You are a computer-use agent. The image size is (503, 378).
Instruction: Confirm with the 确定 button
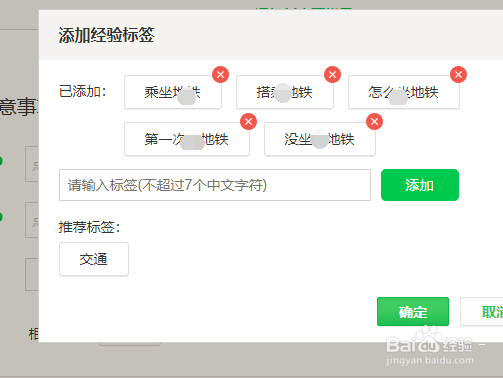[x=413, y=312]
